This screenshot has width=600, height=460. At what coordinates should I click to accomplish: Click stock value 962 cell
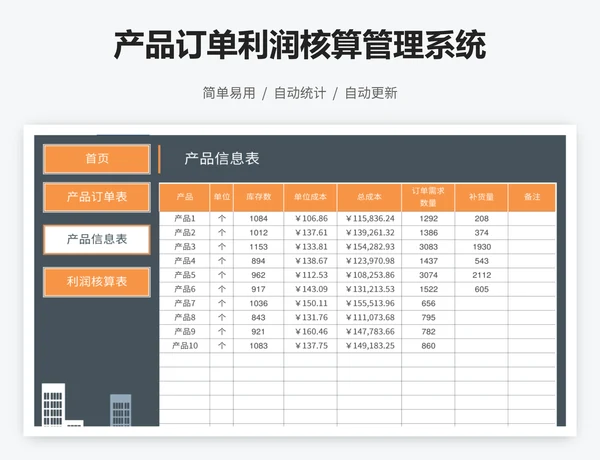(x=259, y=275)
